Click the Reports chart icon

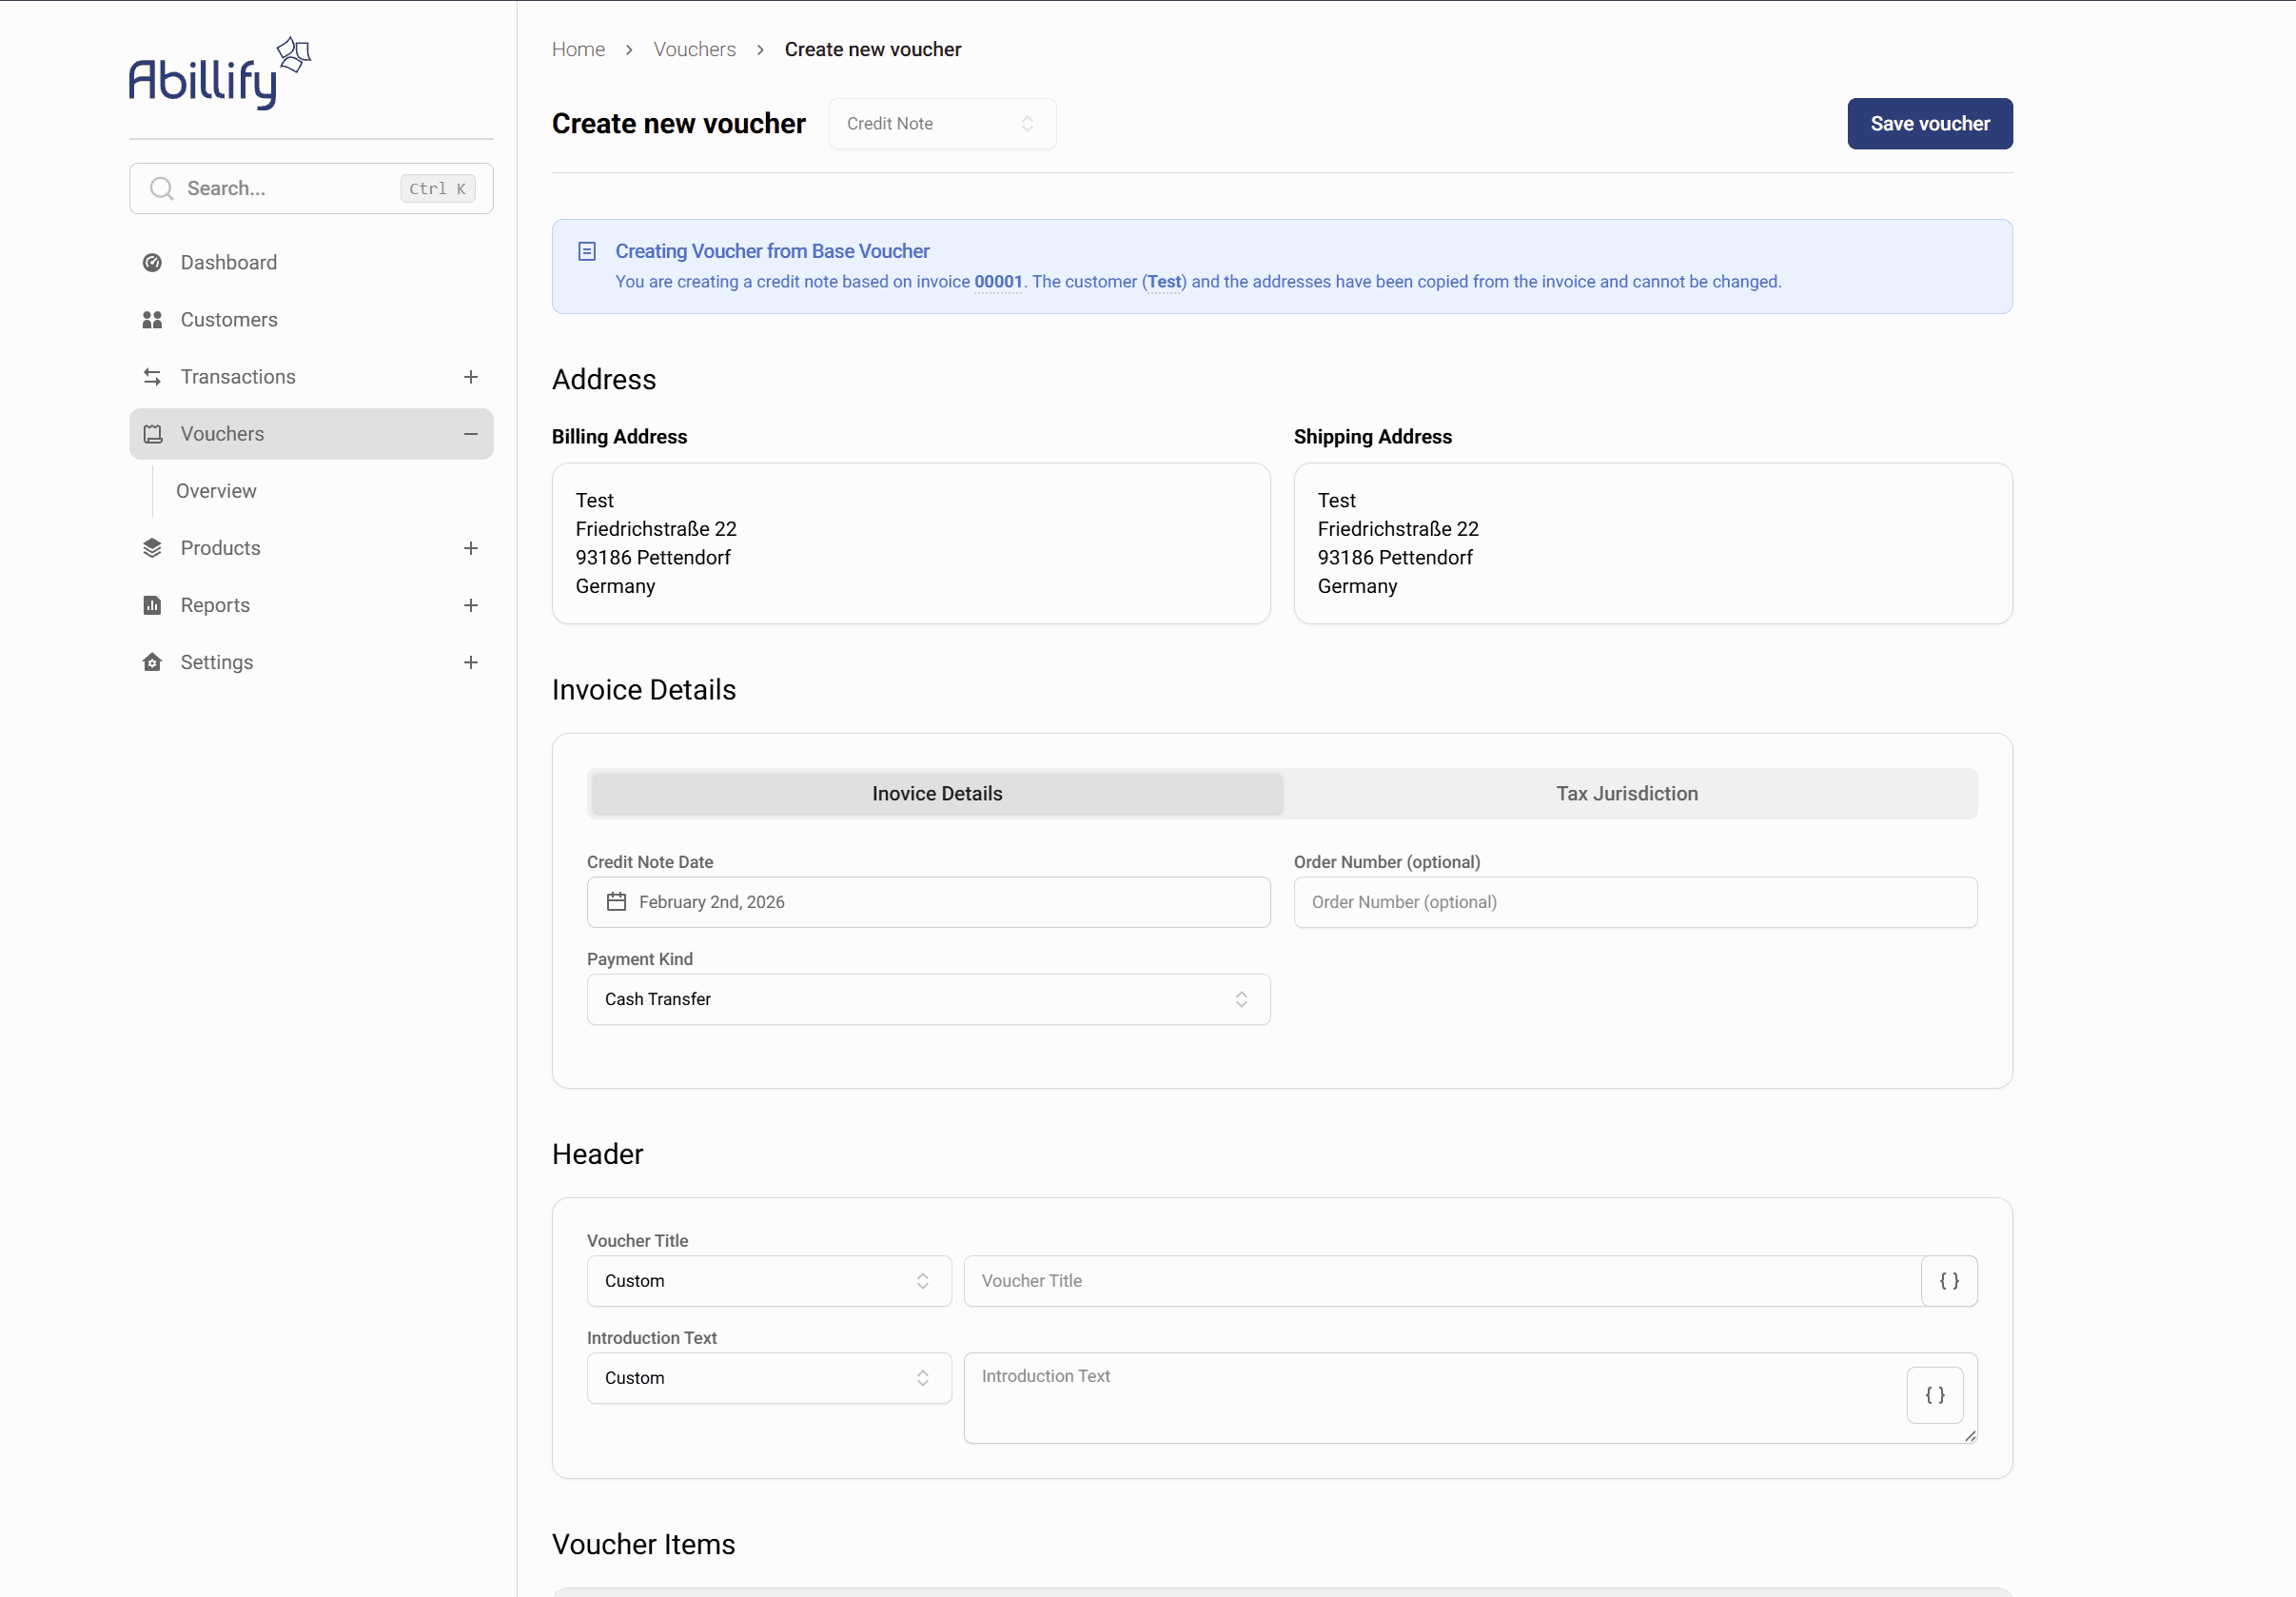(x=152, y=605)
